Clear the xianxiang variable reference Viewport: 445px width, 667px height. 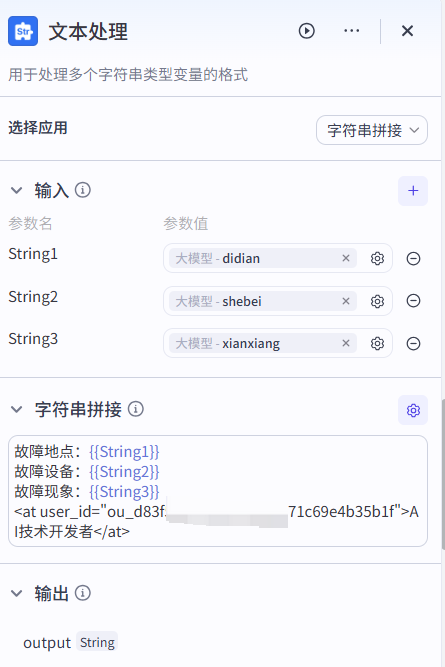(x=346, y=343)
